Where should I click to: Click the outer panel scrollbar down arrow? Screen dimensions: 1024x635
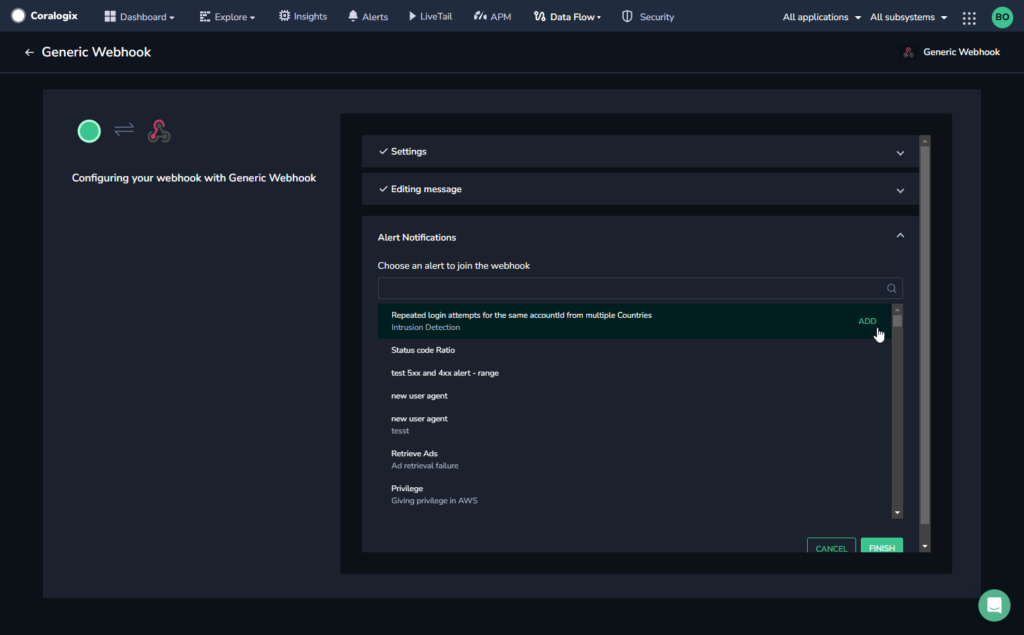925,546
